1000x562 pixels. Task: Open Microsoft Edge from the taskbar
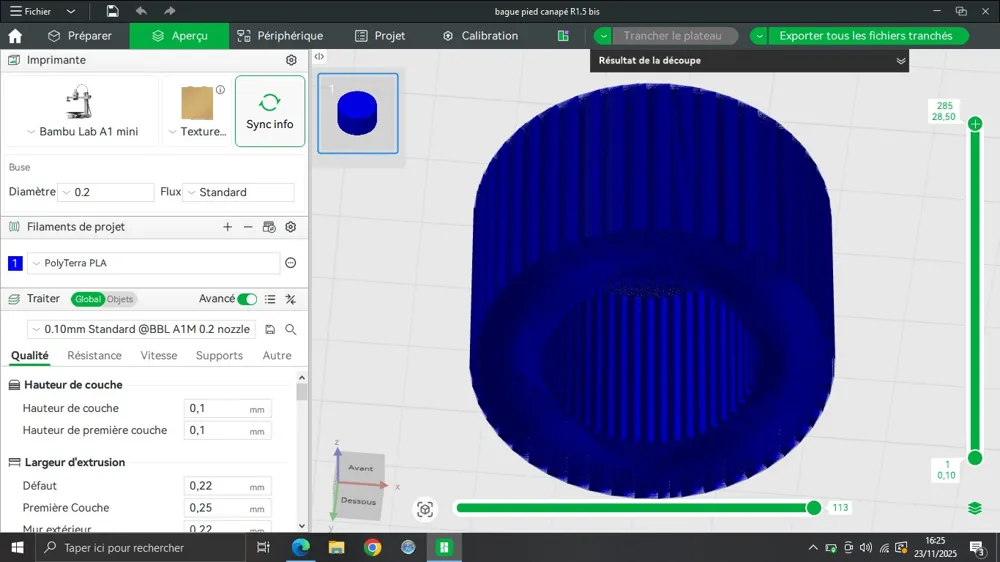tap(300, 547)
